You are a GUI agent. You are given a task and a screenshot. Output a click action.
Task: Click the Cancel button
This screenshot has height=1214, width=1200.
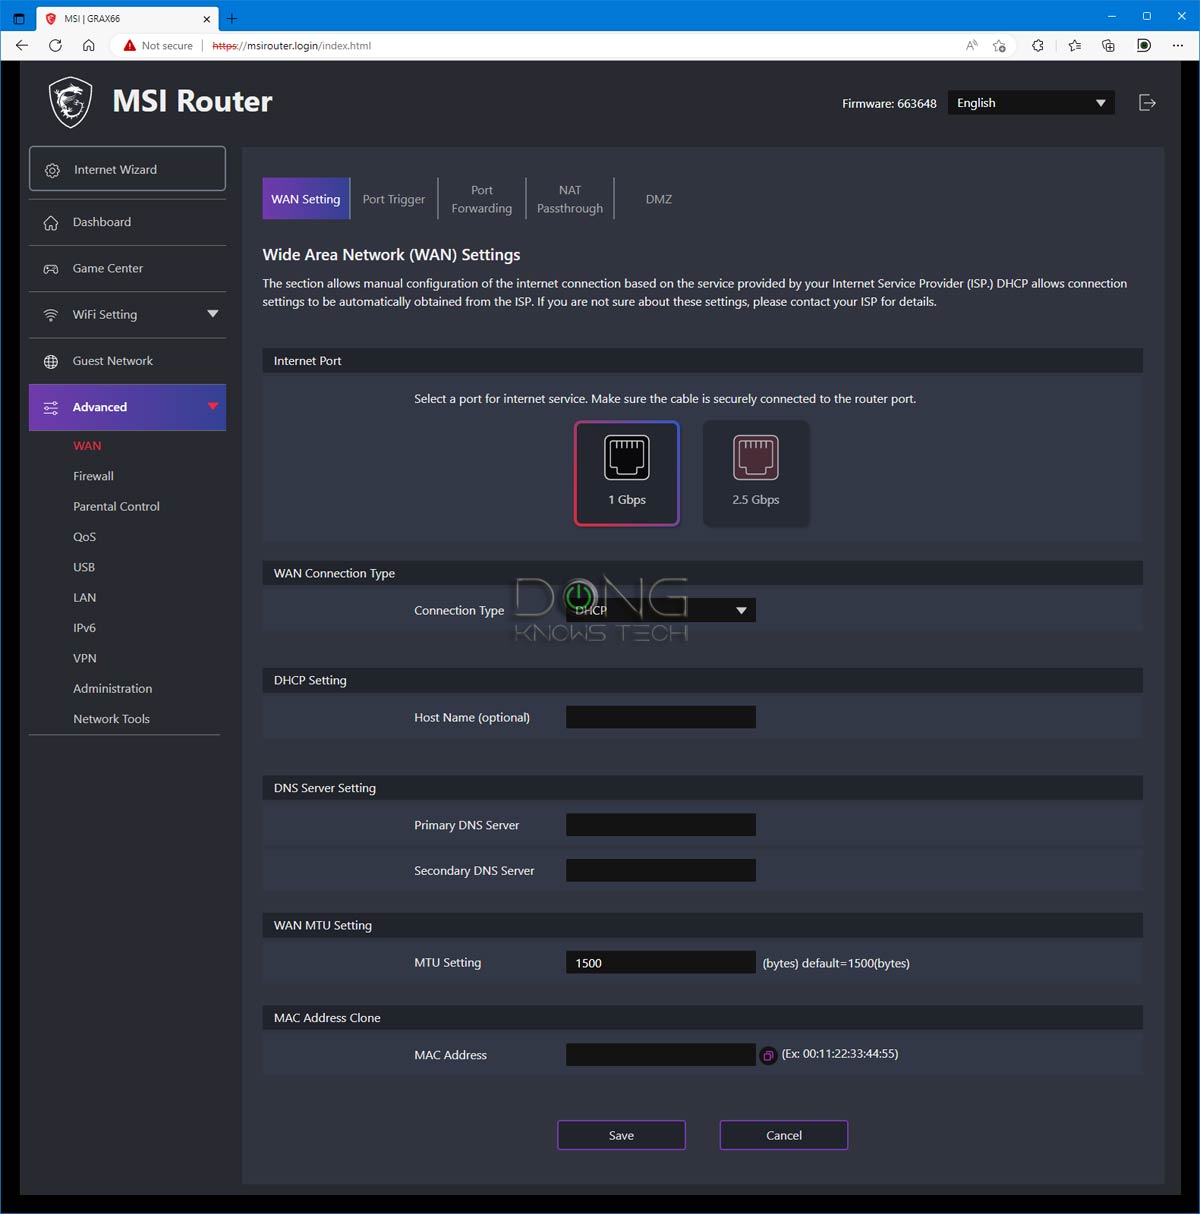coord(784,1135)
